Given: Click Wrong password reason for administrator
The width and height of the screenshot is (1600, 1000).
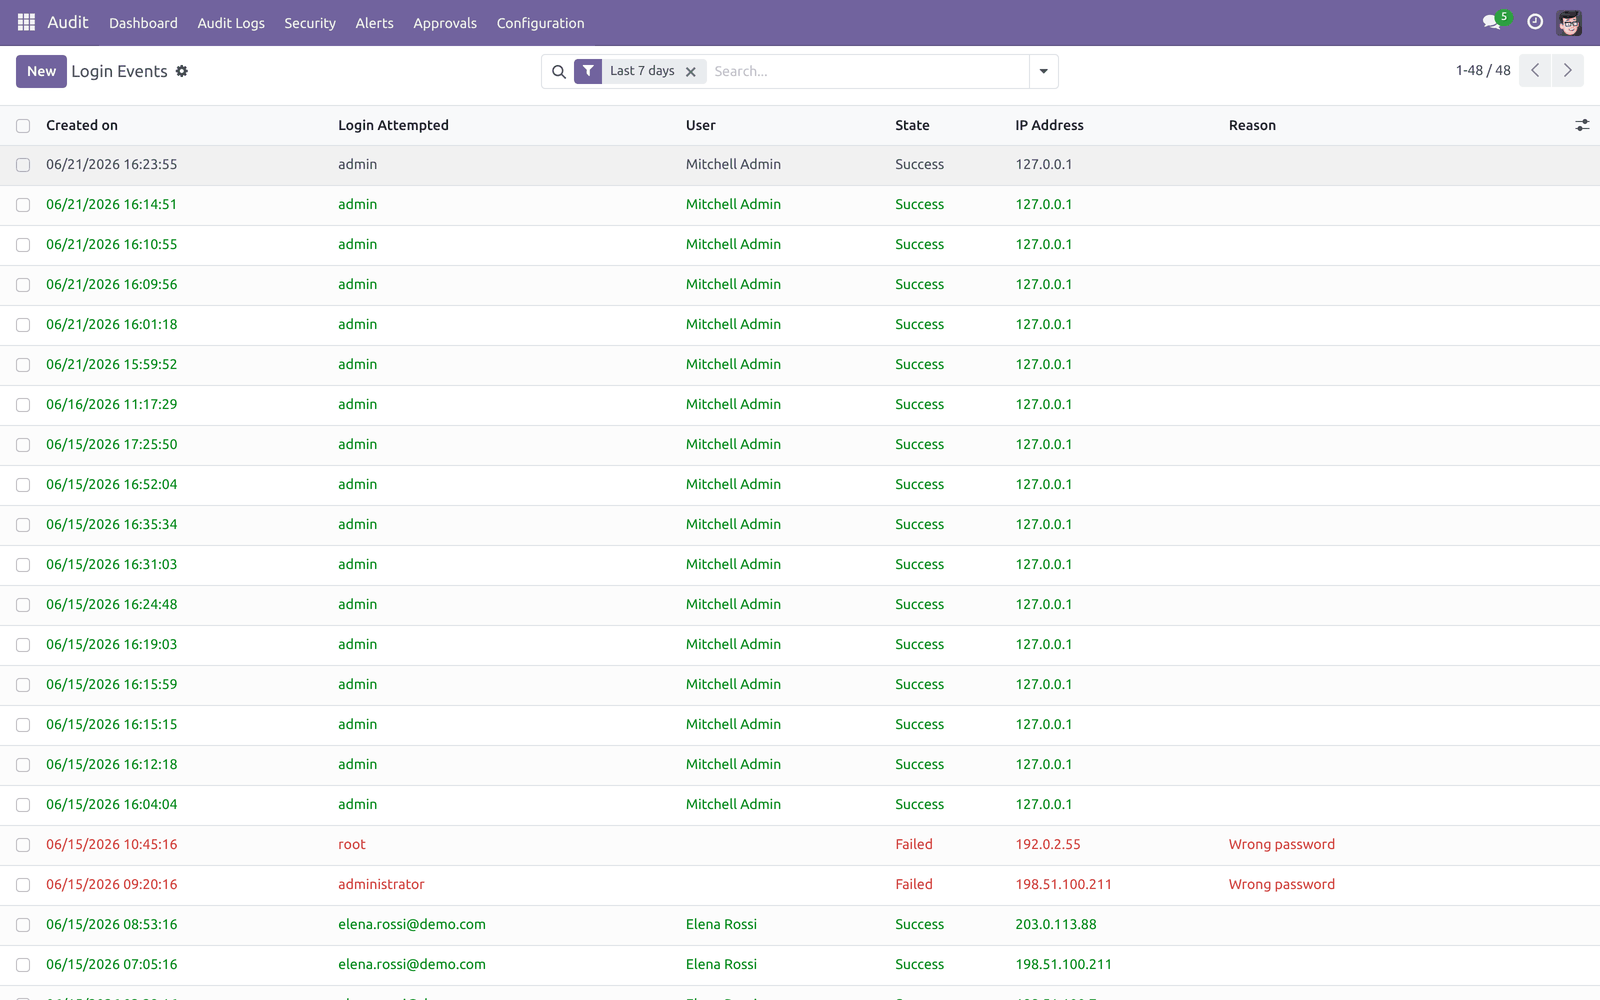Looking at the screenshot, I should pos(1282,884).
